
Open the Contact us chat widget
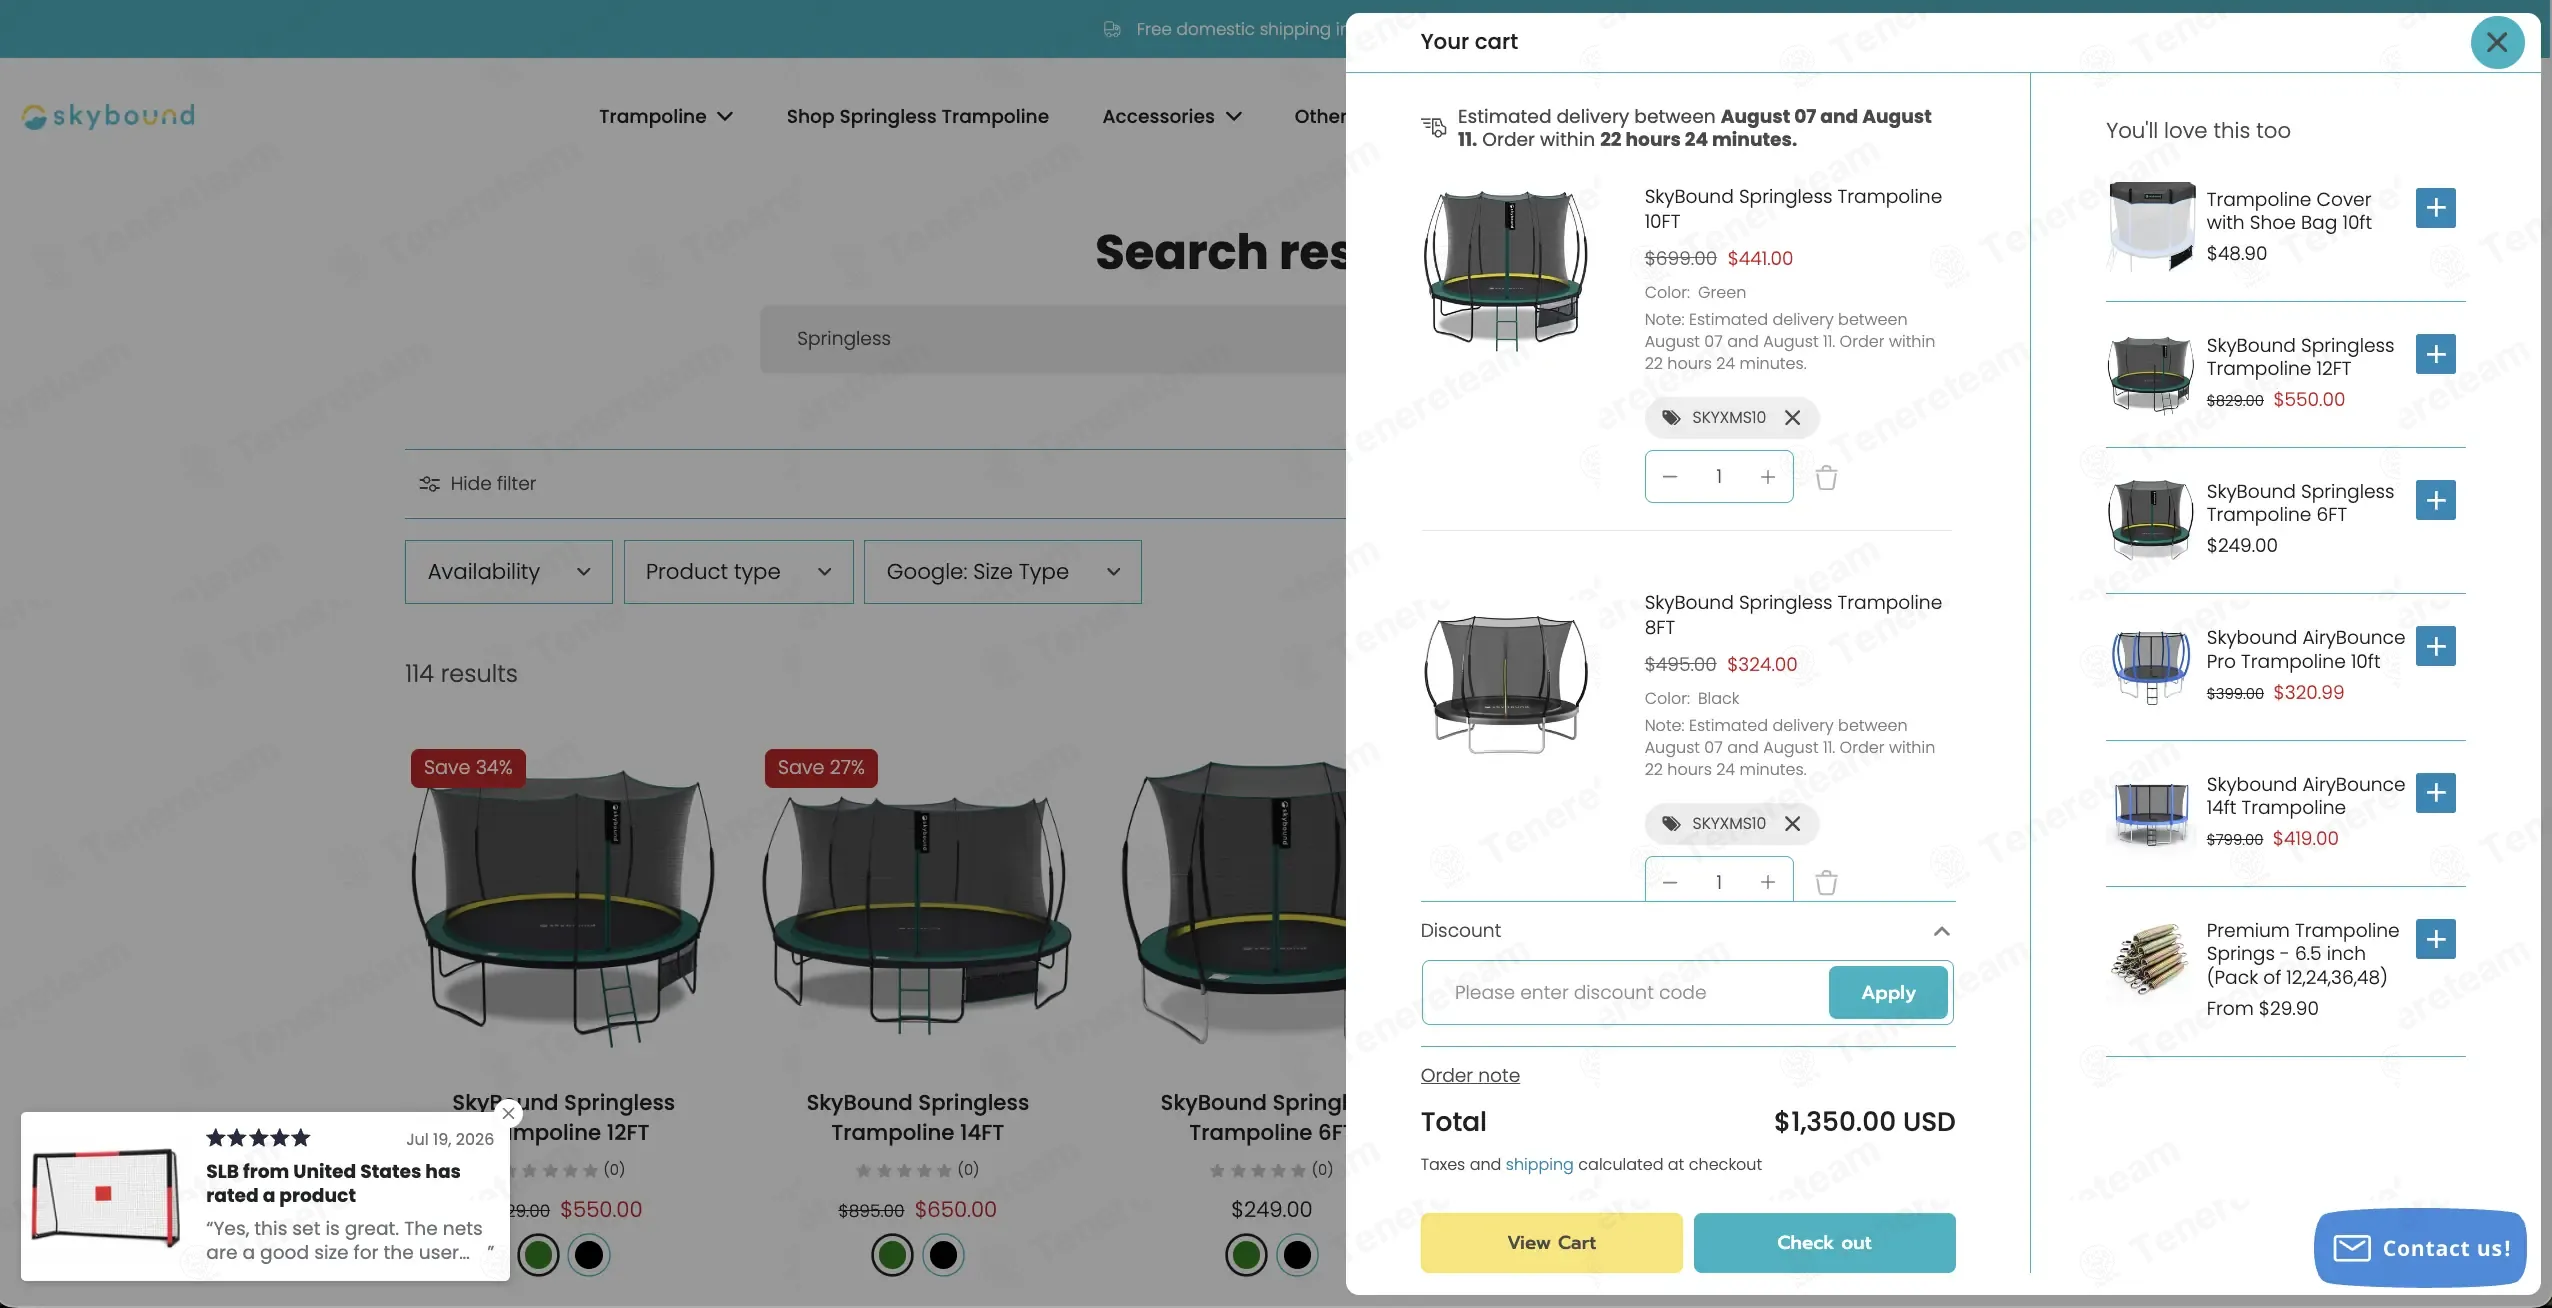tap(2420, 1248)
